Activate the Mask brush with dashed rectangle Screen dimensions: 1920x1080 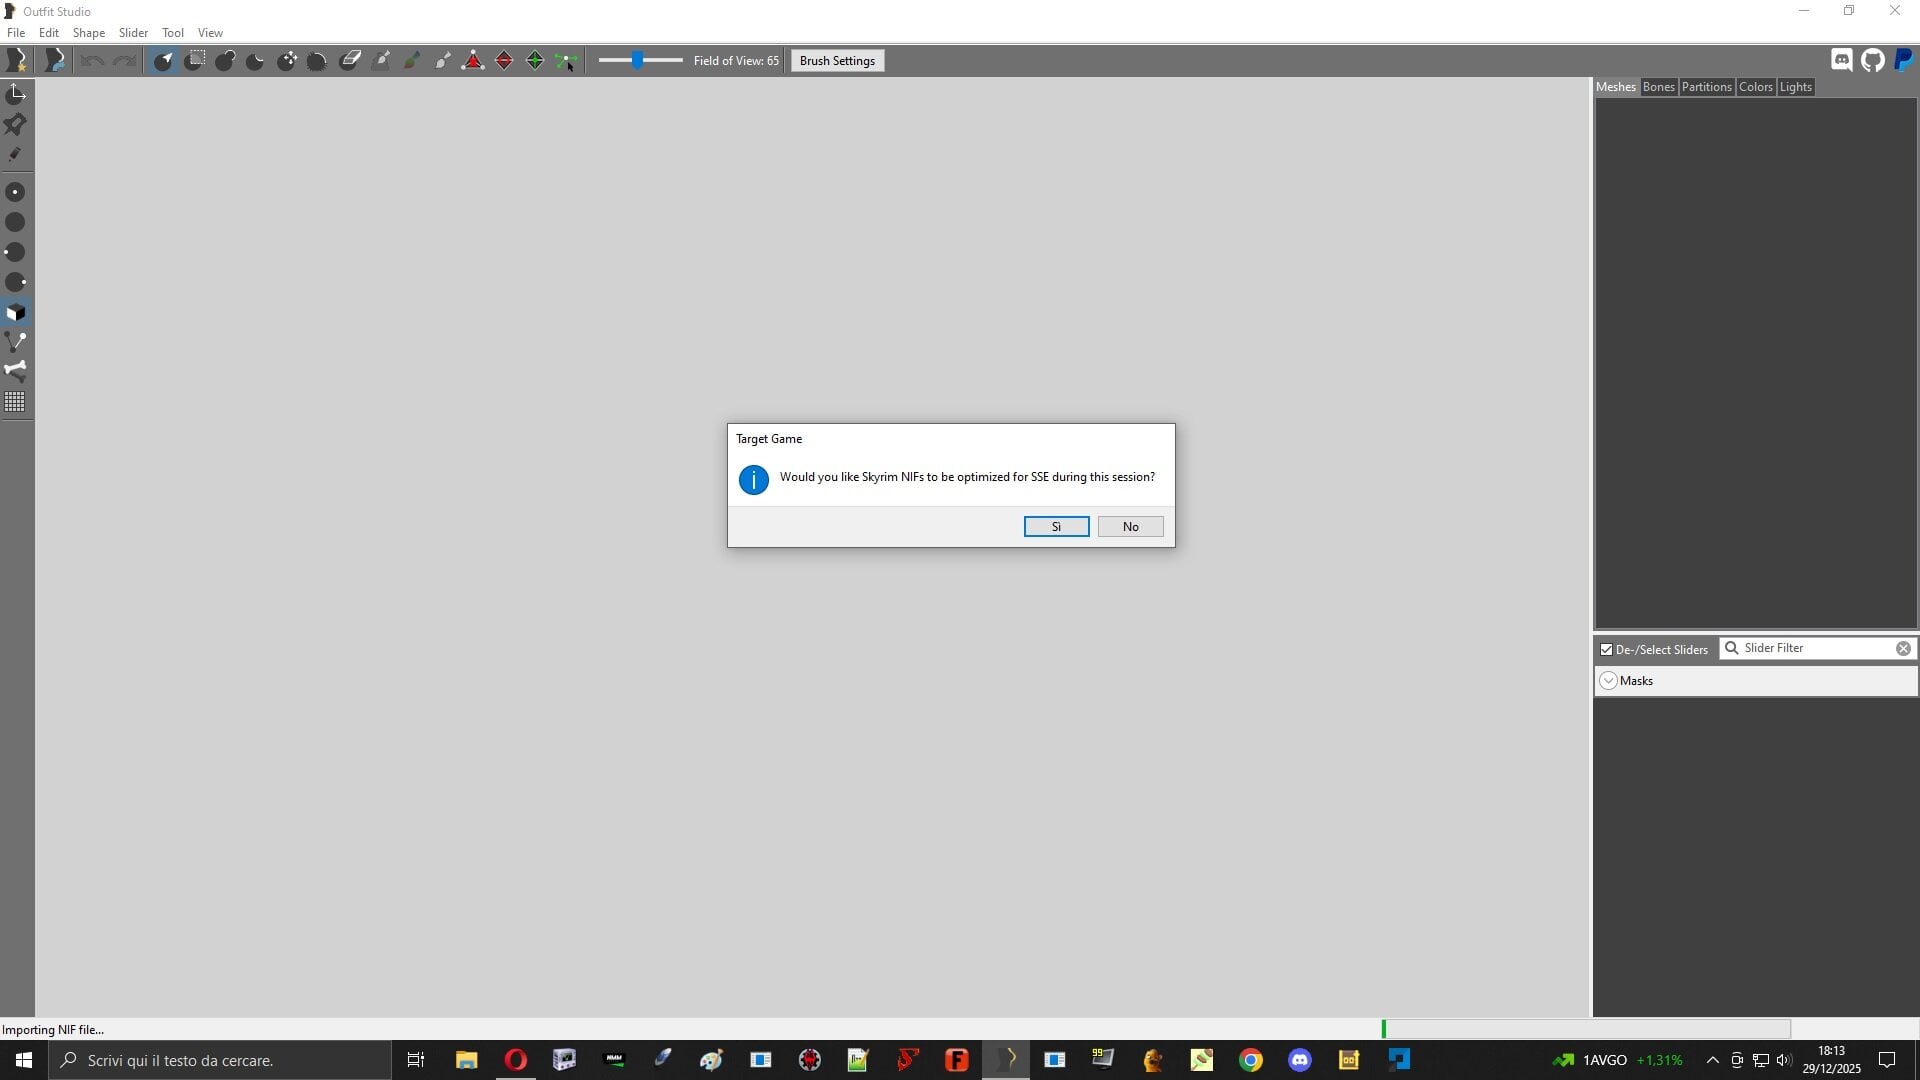pos(195,61)
